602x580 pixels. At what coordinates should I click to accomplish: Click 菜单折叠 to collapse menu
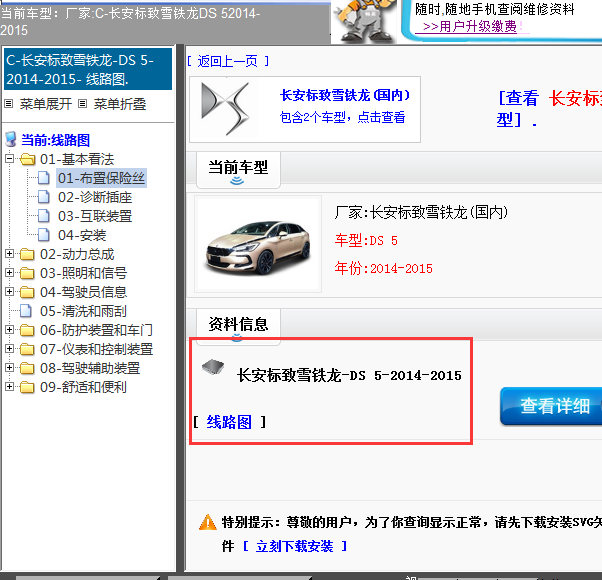[120, 104]
